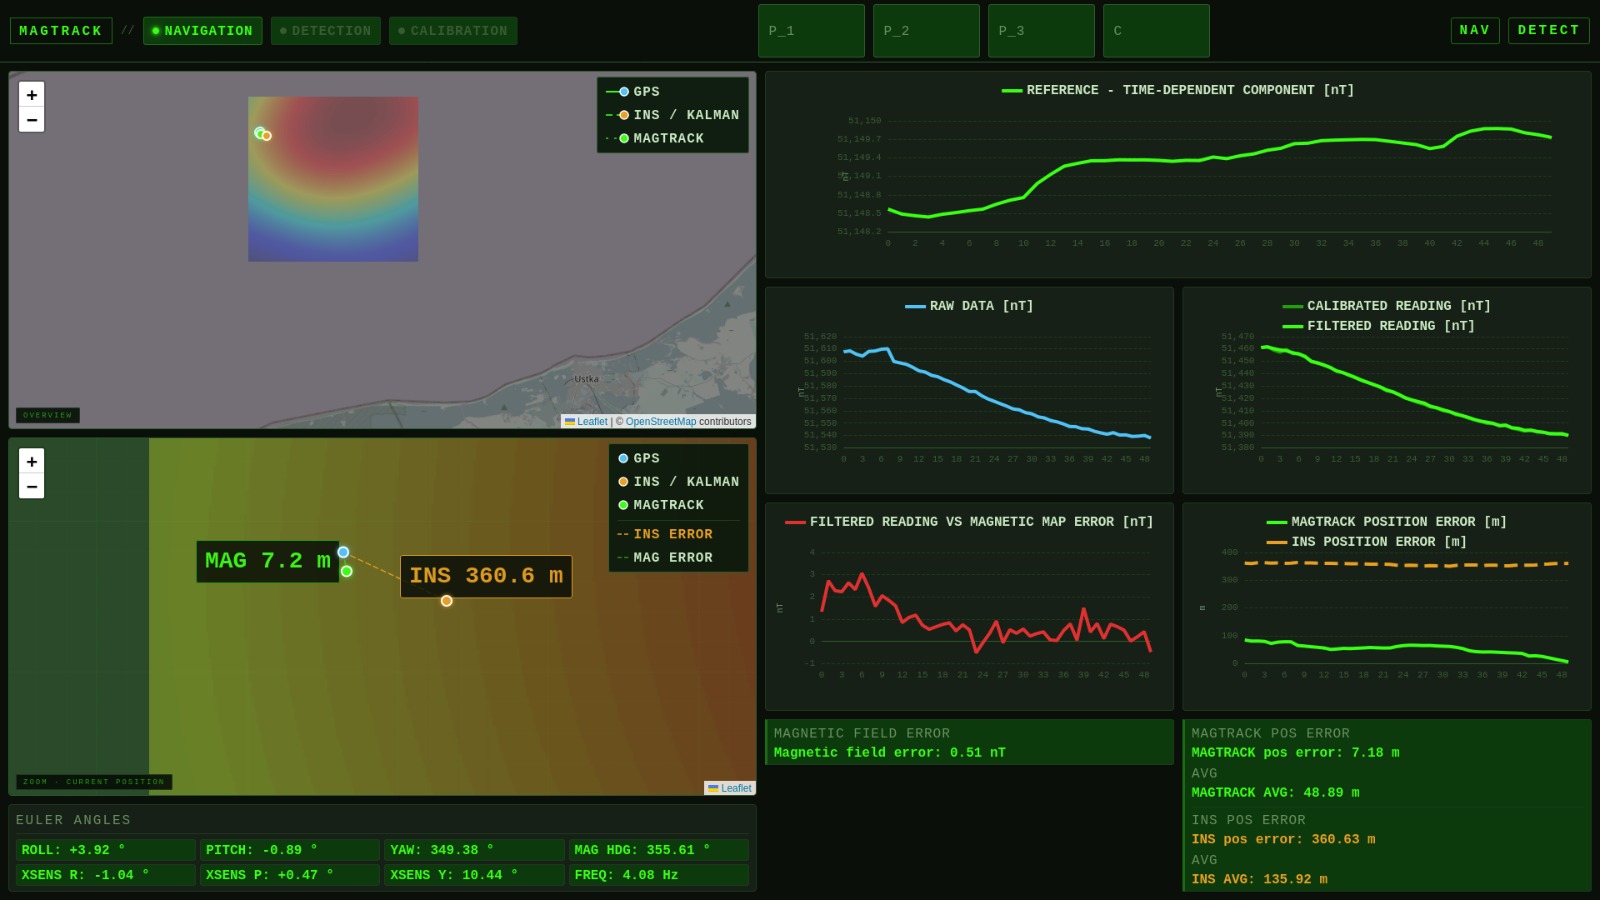This screenshot has width=1600, height=900.
Task: Toggle INS / KALMAN in zoom map legend
Action: pos(678,481)
